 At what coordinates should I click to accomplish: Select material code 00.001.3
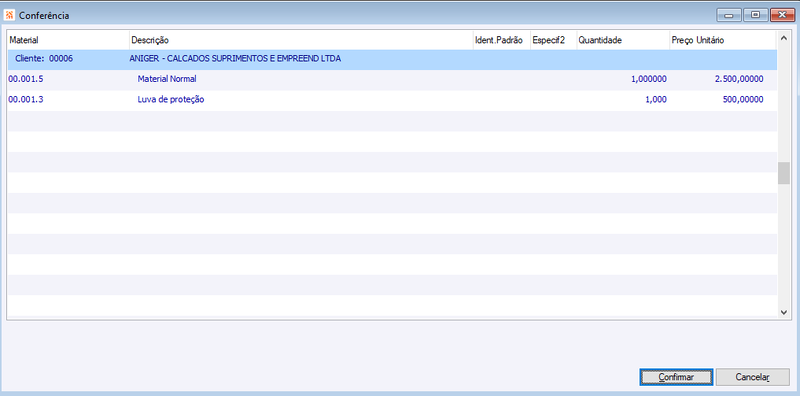click(x=26, y=100)
